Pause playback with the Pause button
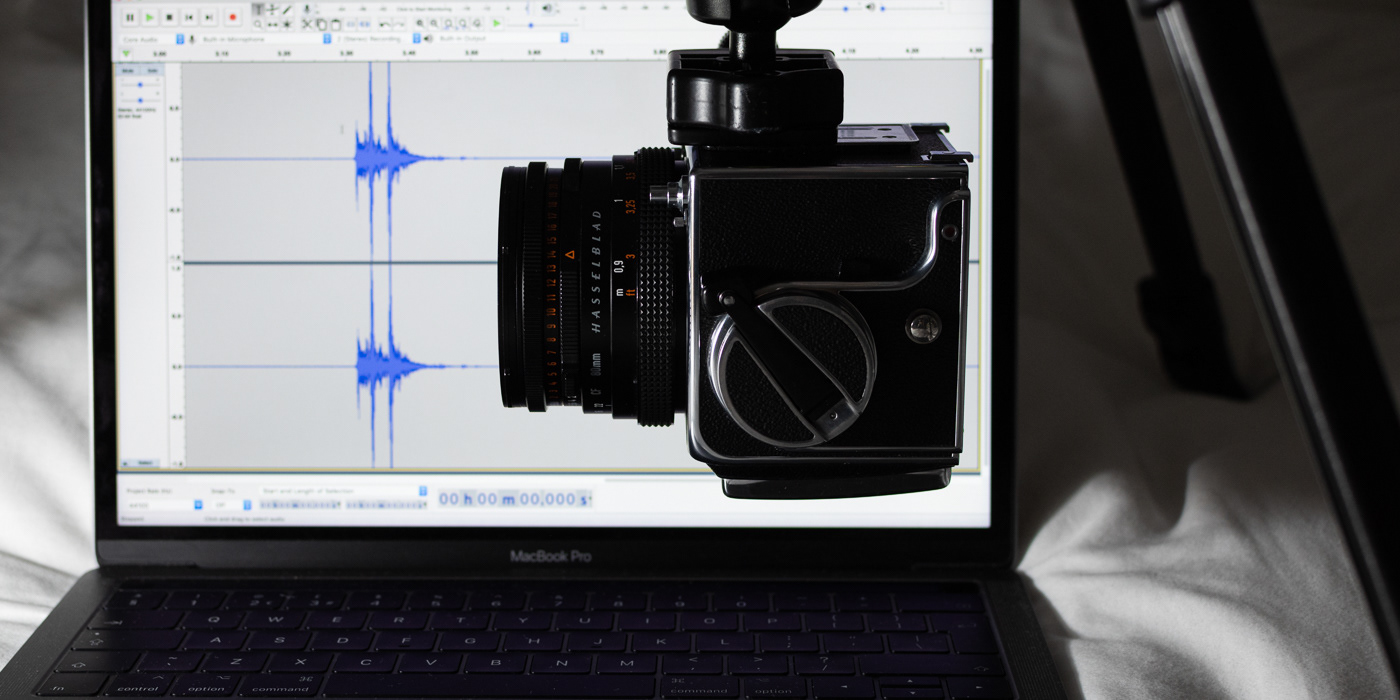 (130, 17)
